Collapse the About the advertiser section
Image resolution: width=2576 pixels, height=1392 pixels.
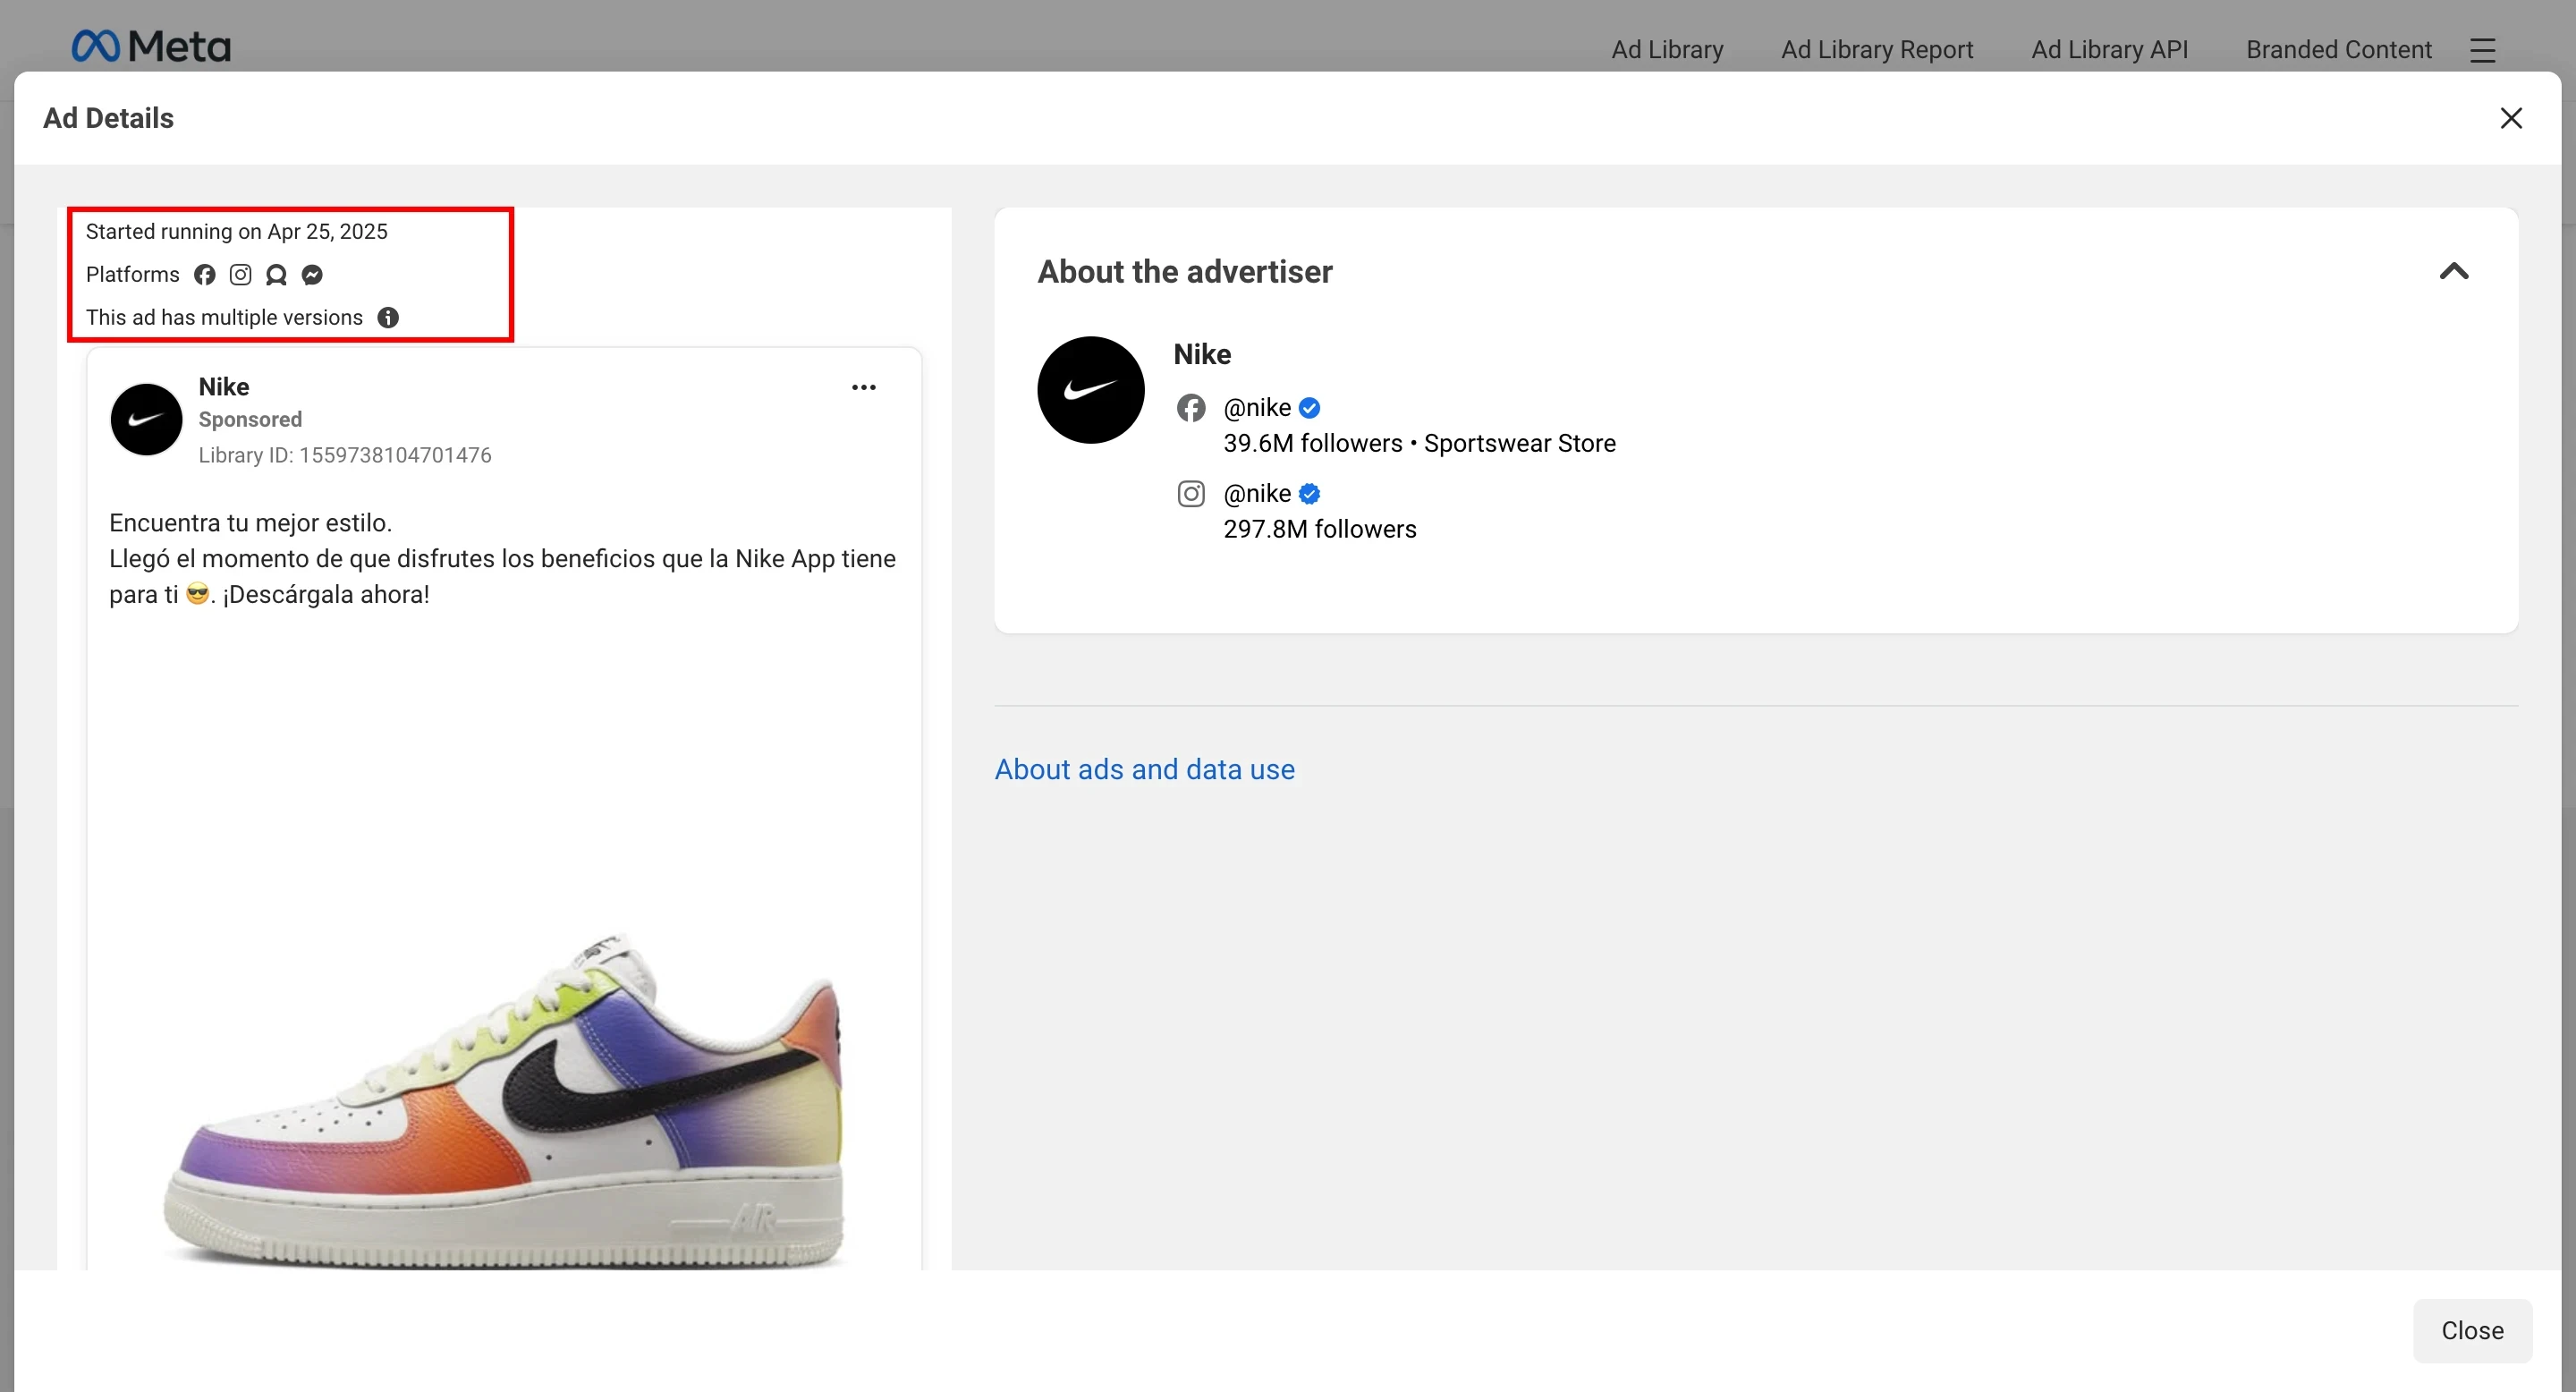2454,272
